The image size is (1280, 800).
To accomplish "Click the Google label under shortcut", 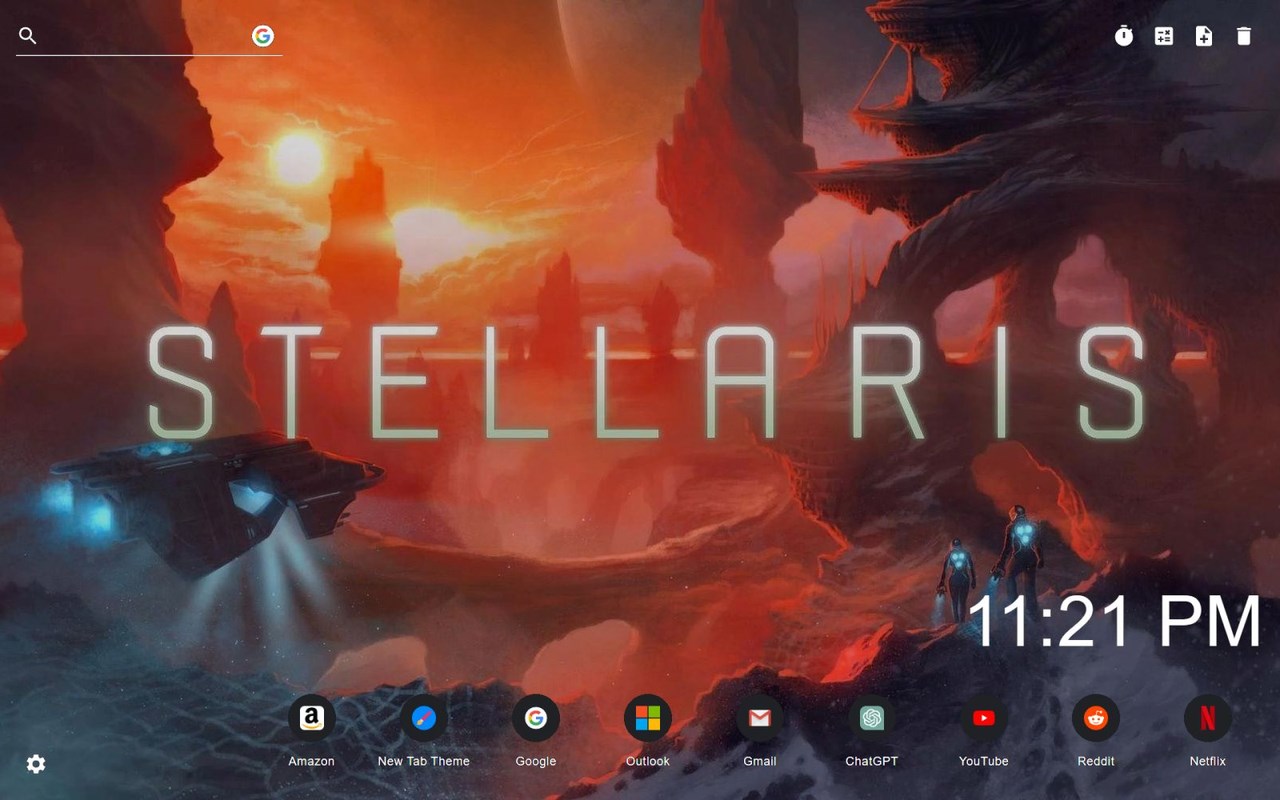I will [x=536, y=761].
